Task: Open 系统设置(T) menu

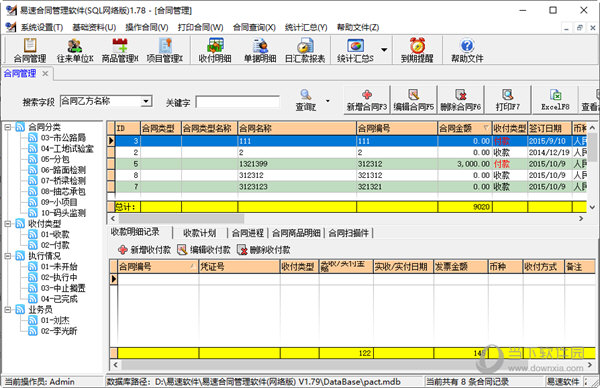Action: point(42,27)
